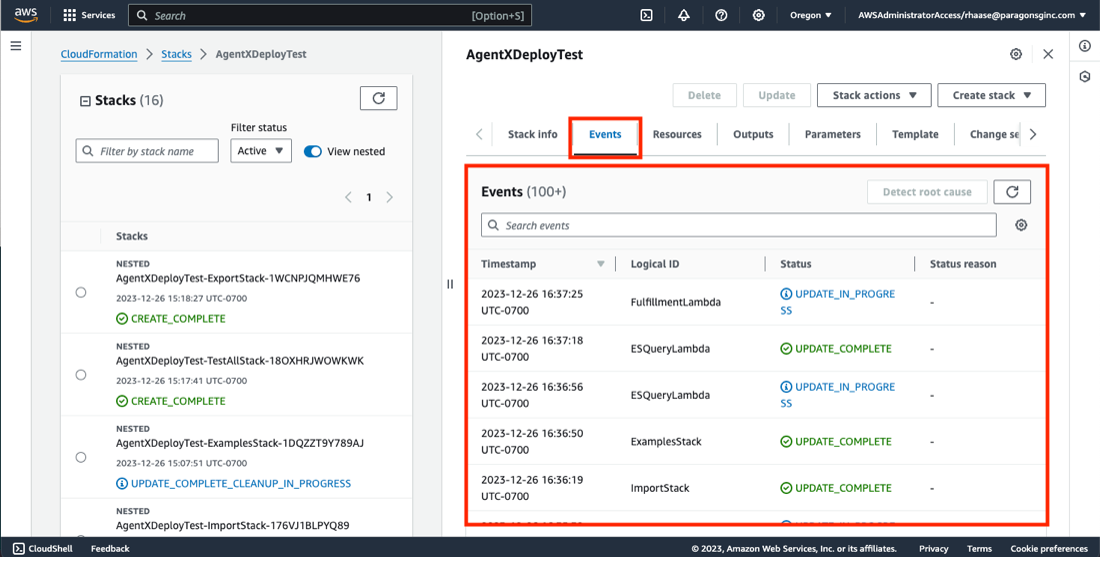
Task: Select the TestAllStack nested stack radio
Action: 81,375
